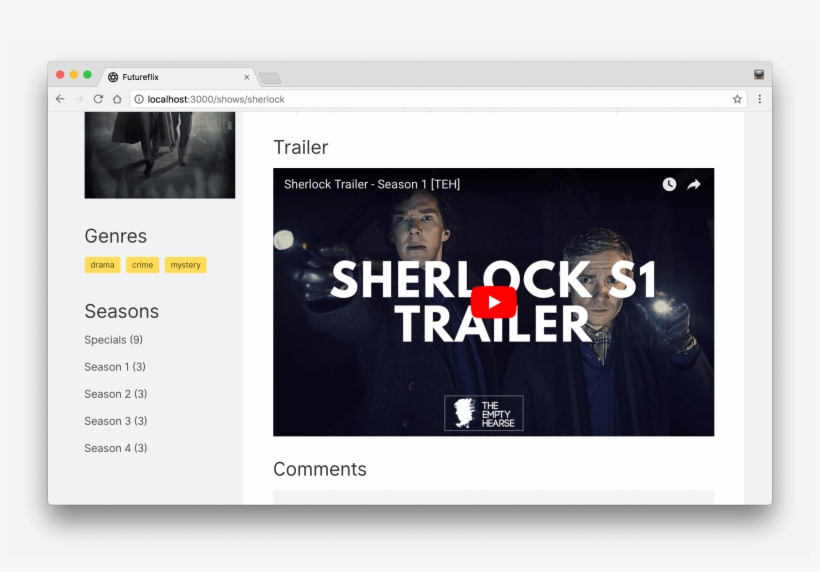Image resolution: width=820 pixels, height=572 pixels.
Task: Open Season 2 (3)
Action: point(116,394)
